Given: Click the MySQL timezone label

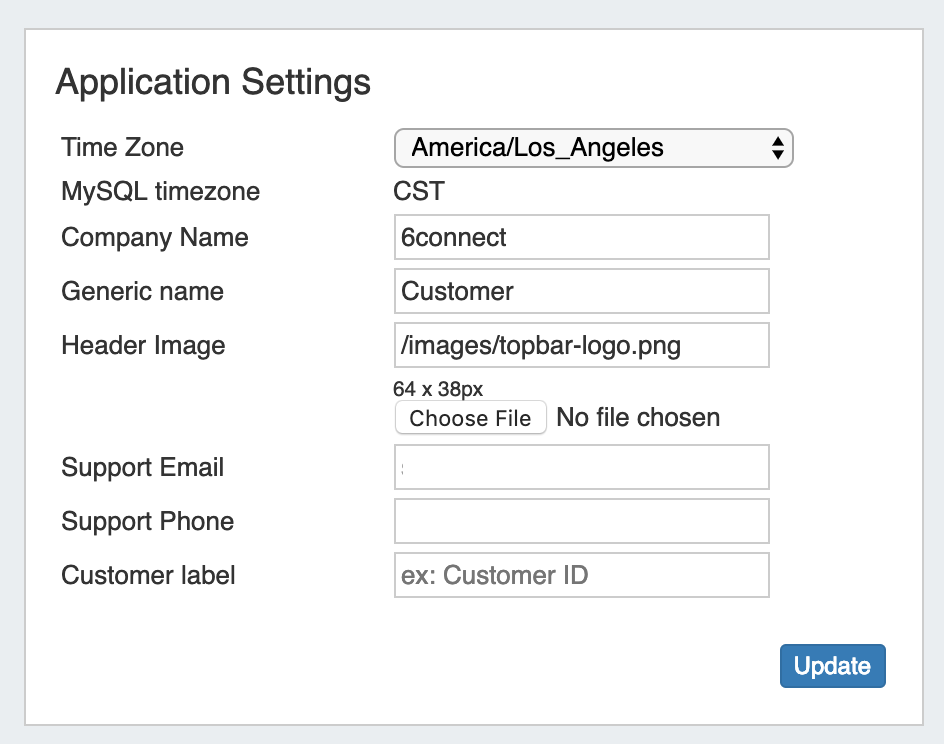Looking at the screenshot, I should tap(161, 191).
